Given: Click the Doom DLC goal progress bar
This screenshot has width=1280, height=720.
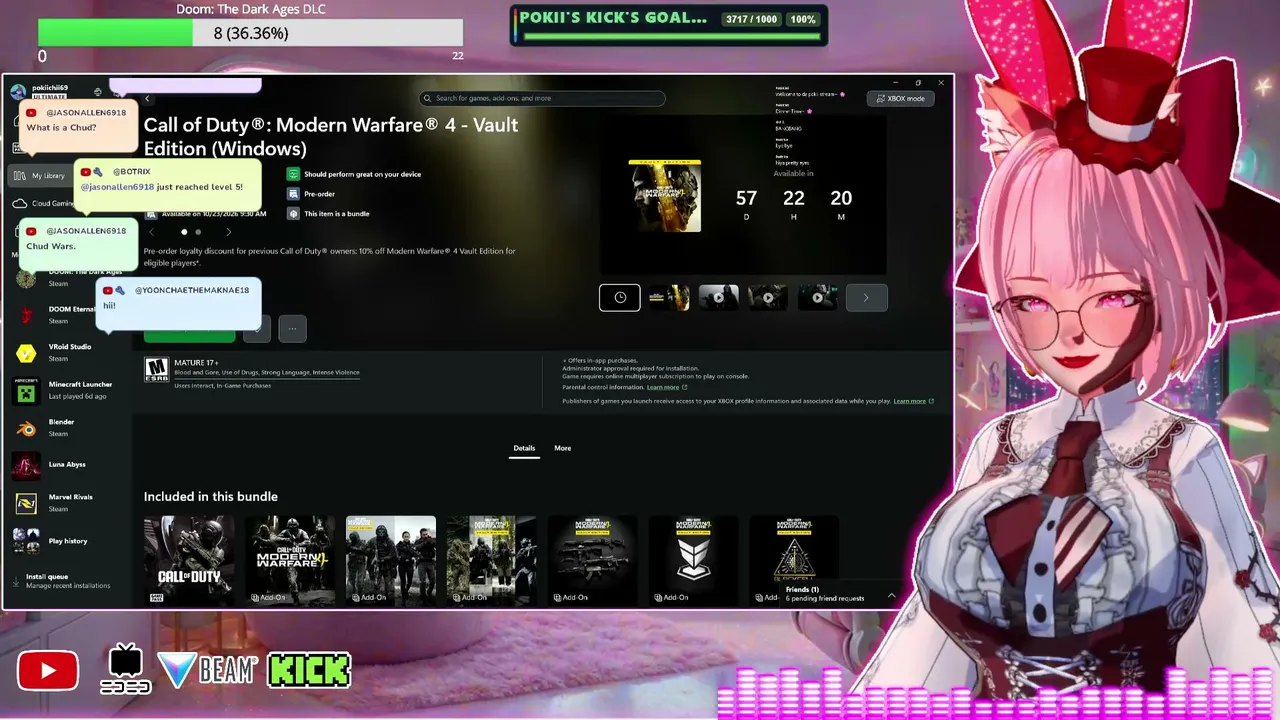Looking at the screenshot, I should pyautogui.click(x=250, y=33).
